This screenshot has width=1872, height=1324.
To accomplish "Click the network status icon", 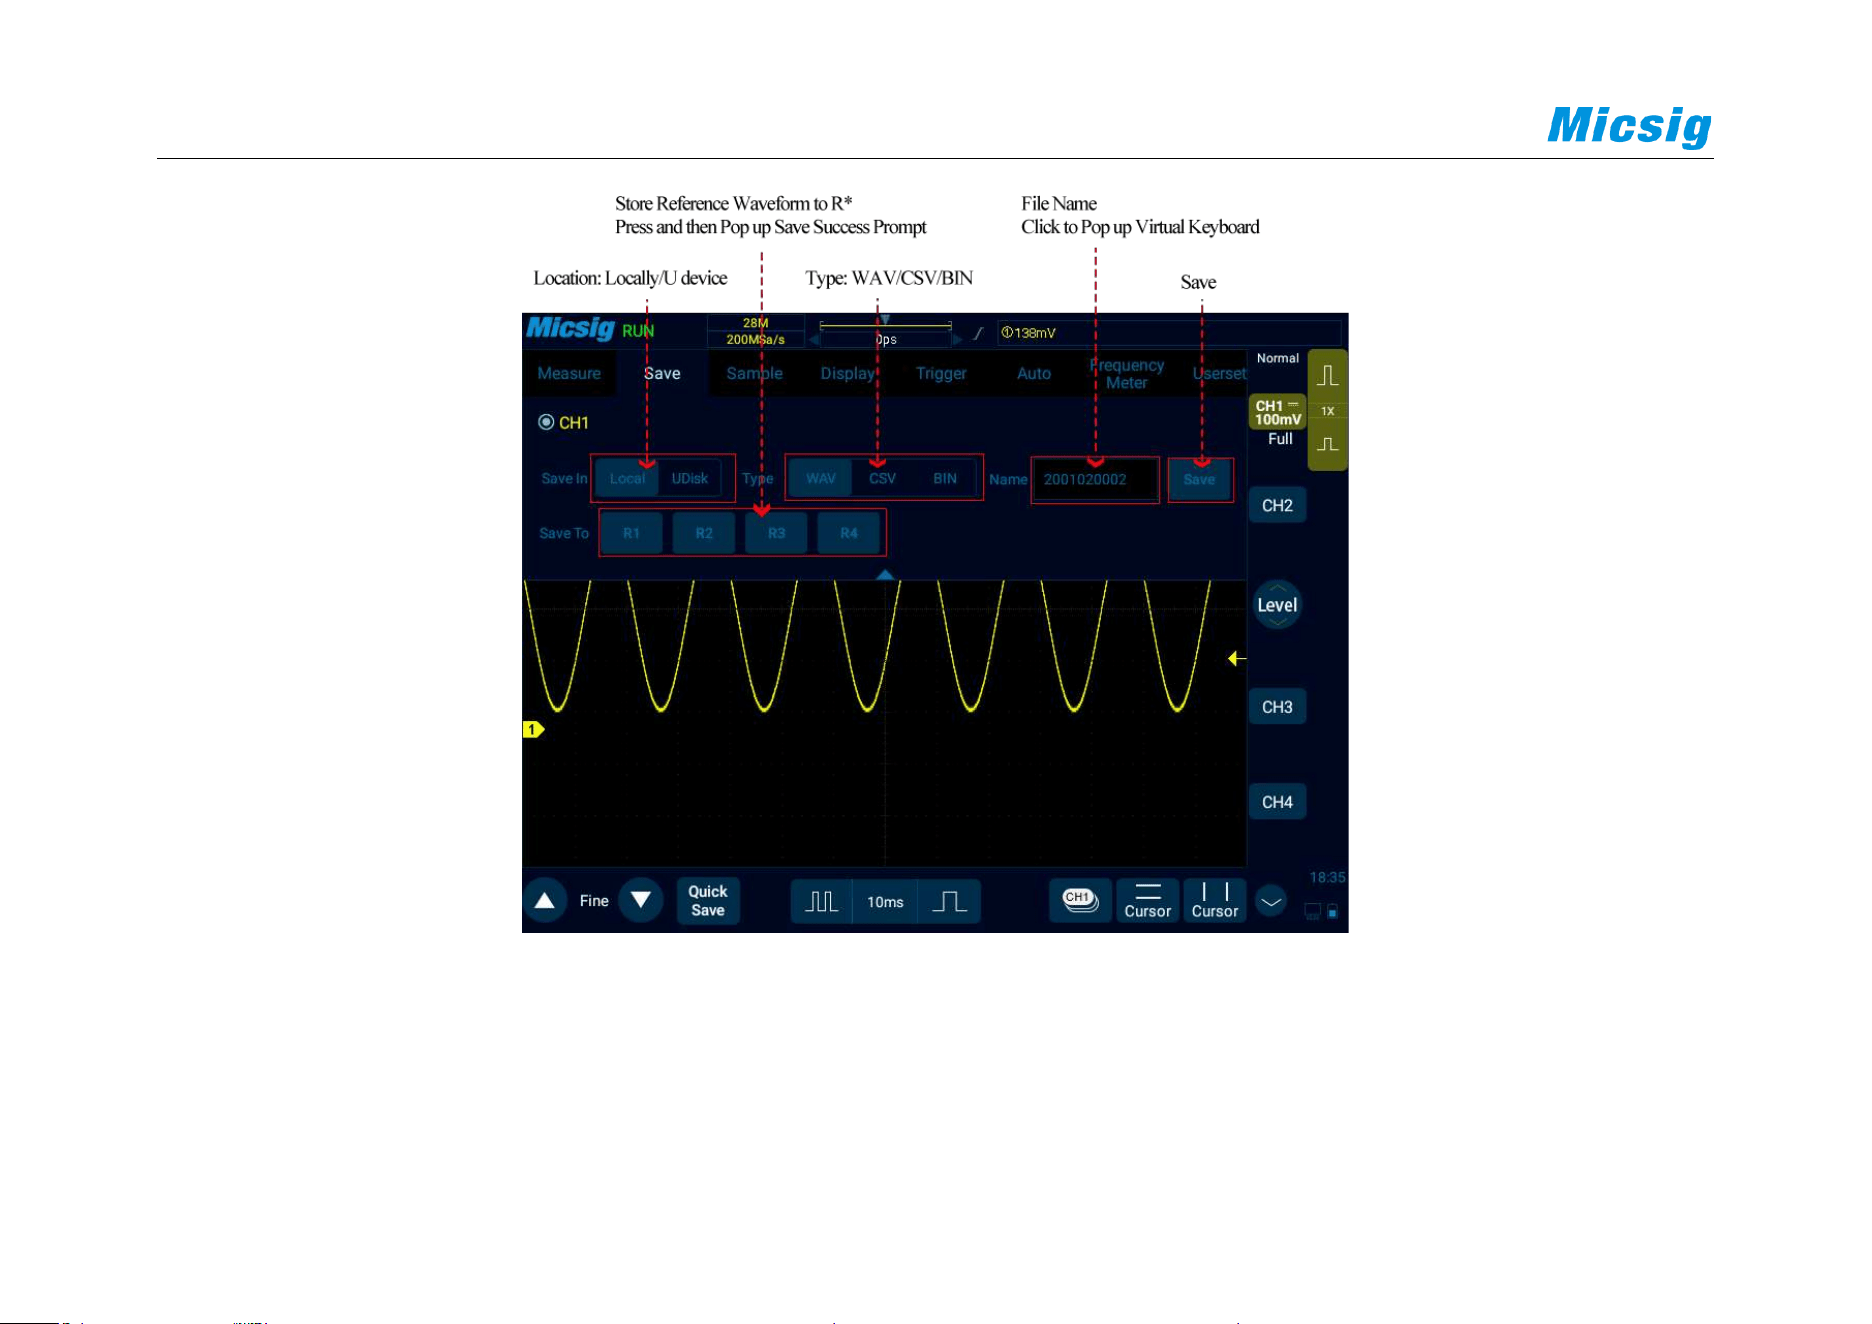I will click(1313, 912).
